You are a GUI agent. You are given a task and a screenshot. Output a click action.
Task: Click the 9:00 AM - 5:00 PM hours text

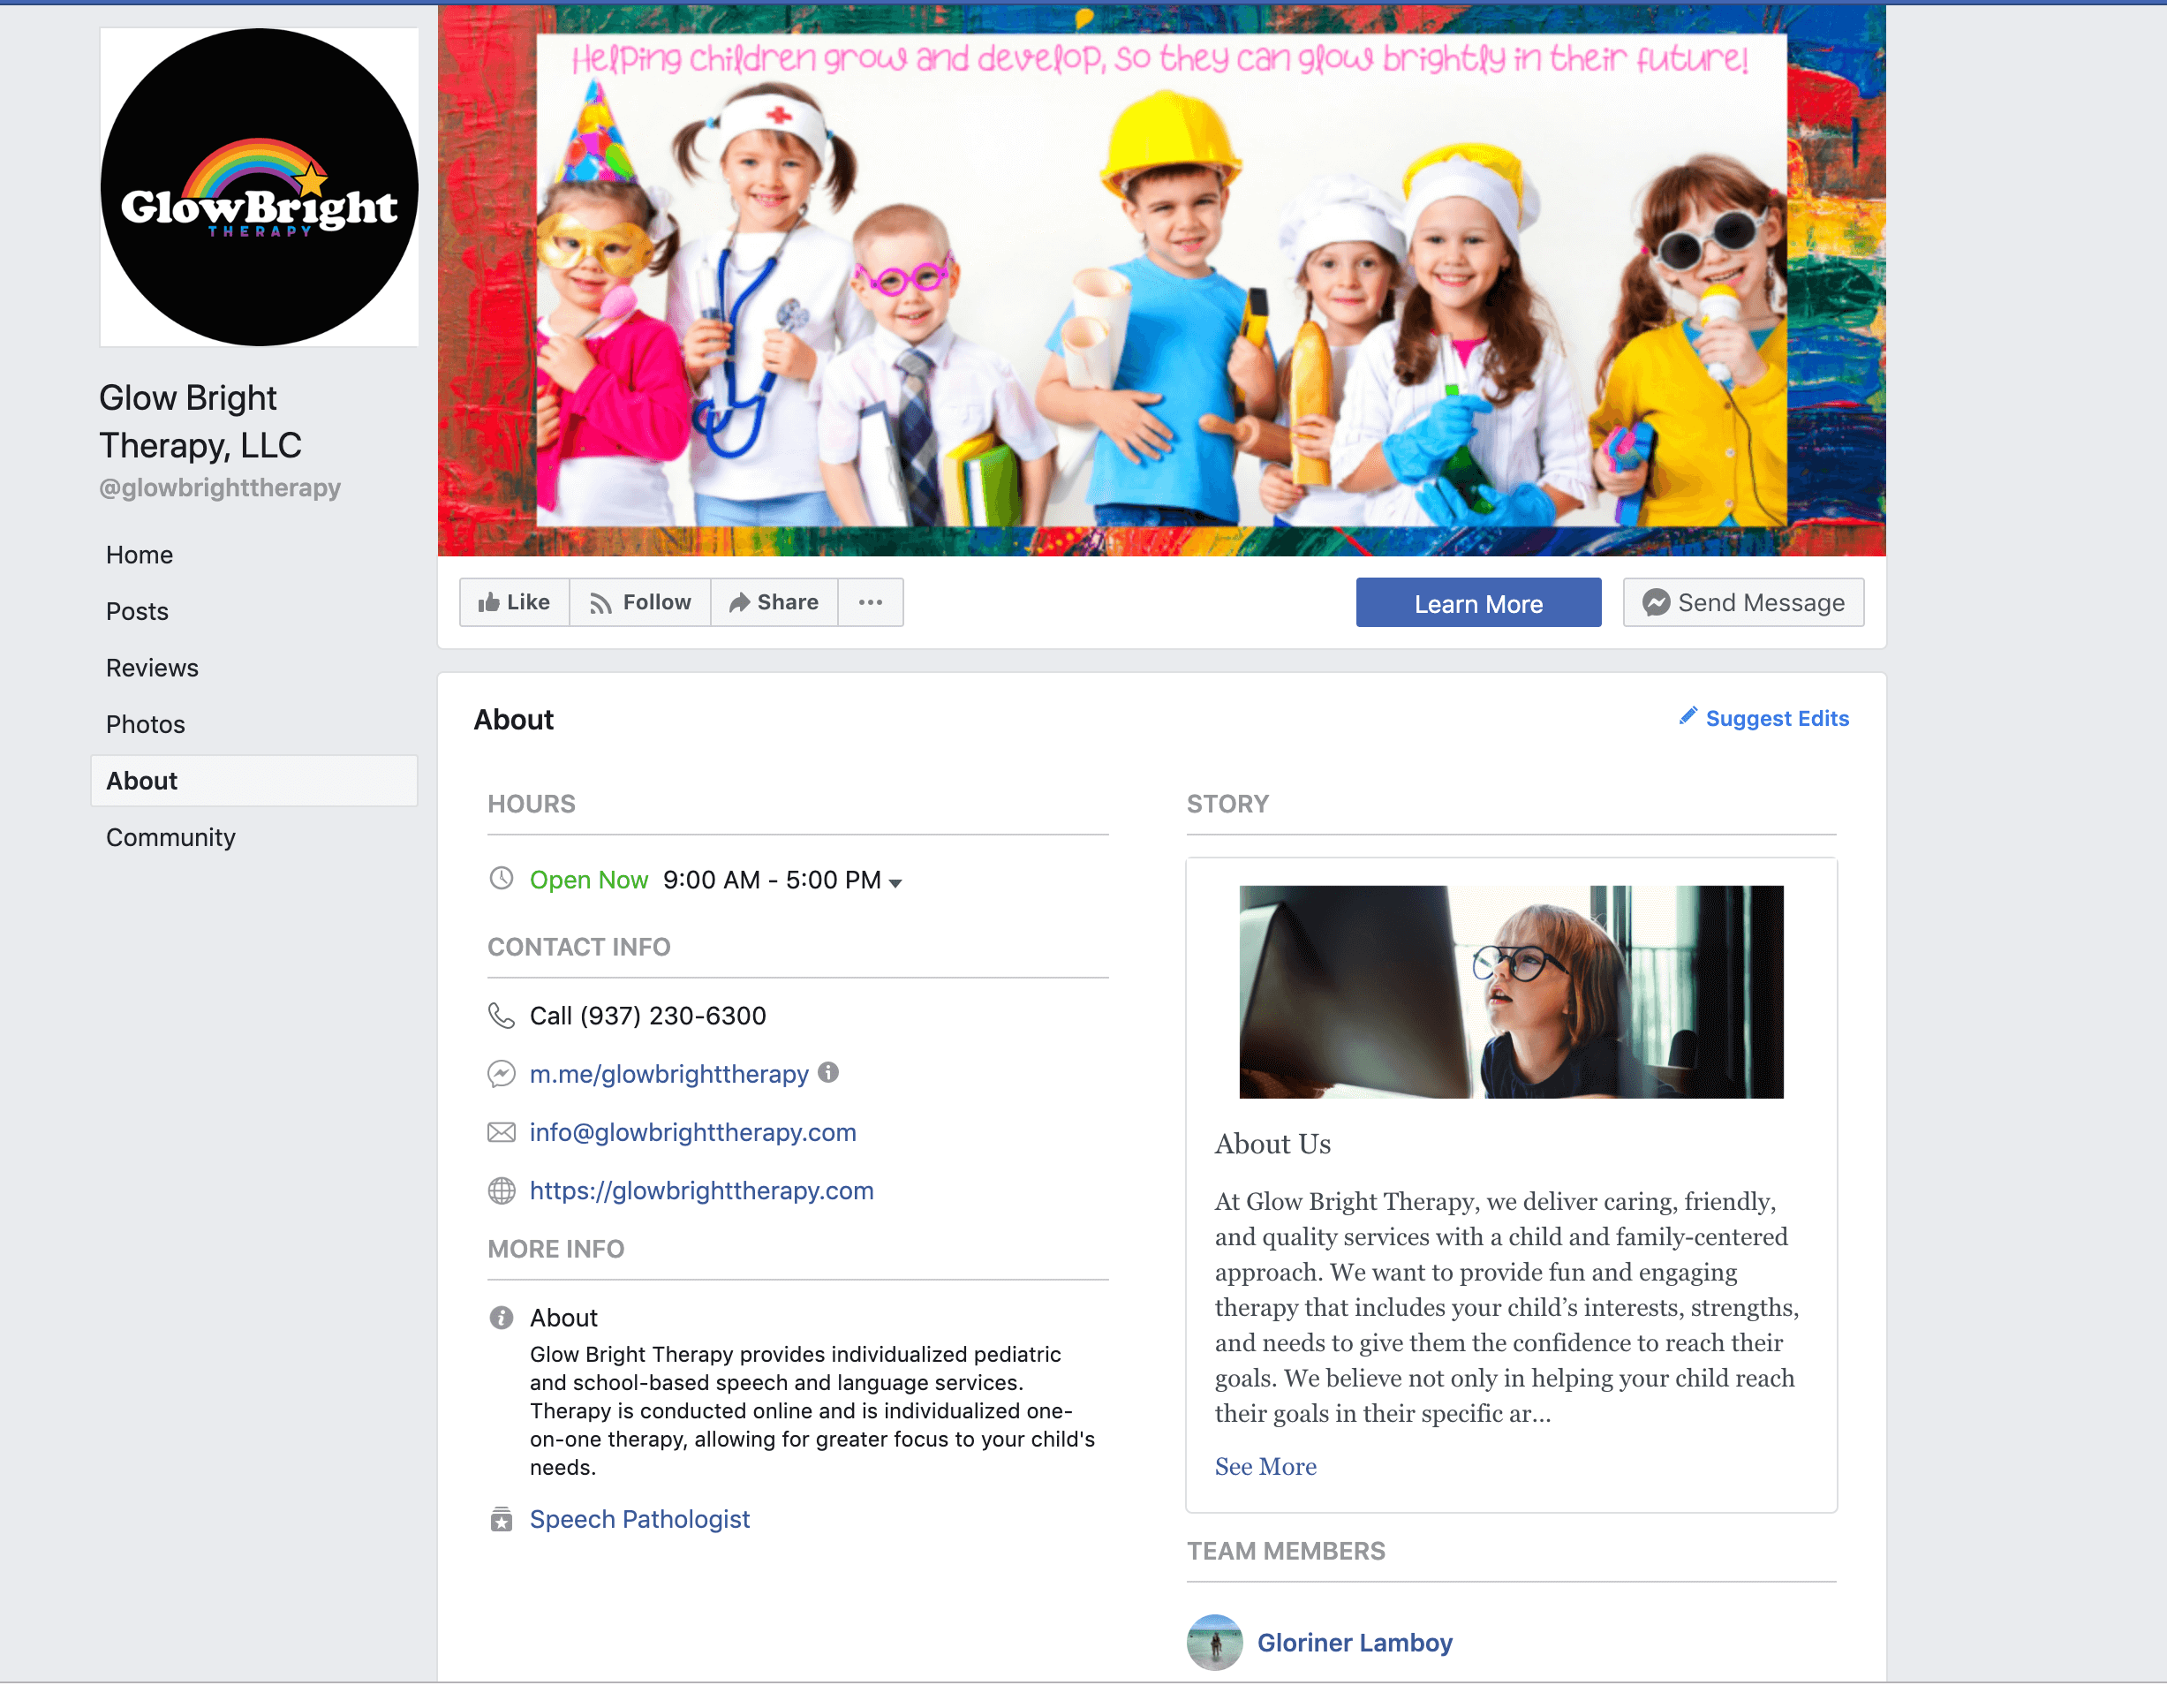772,880
